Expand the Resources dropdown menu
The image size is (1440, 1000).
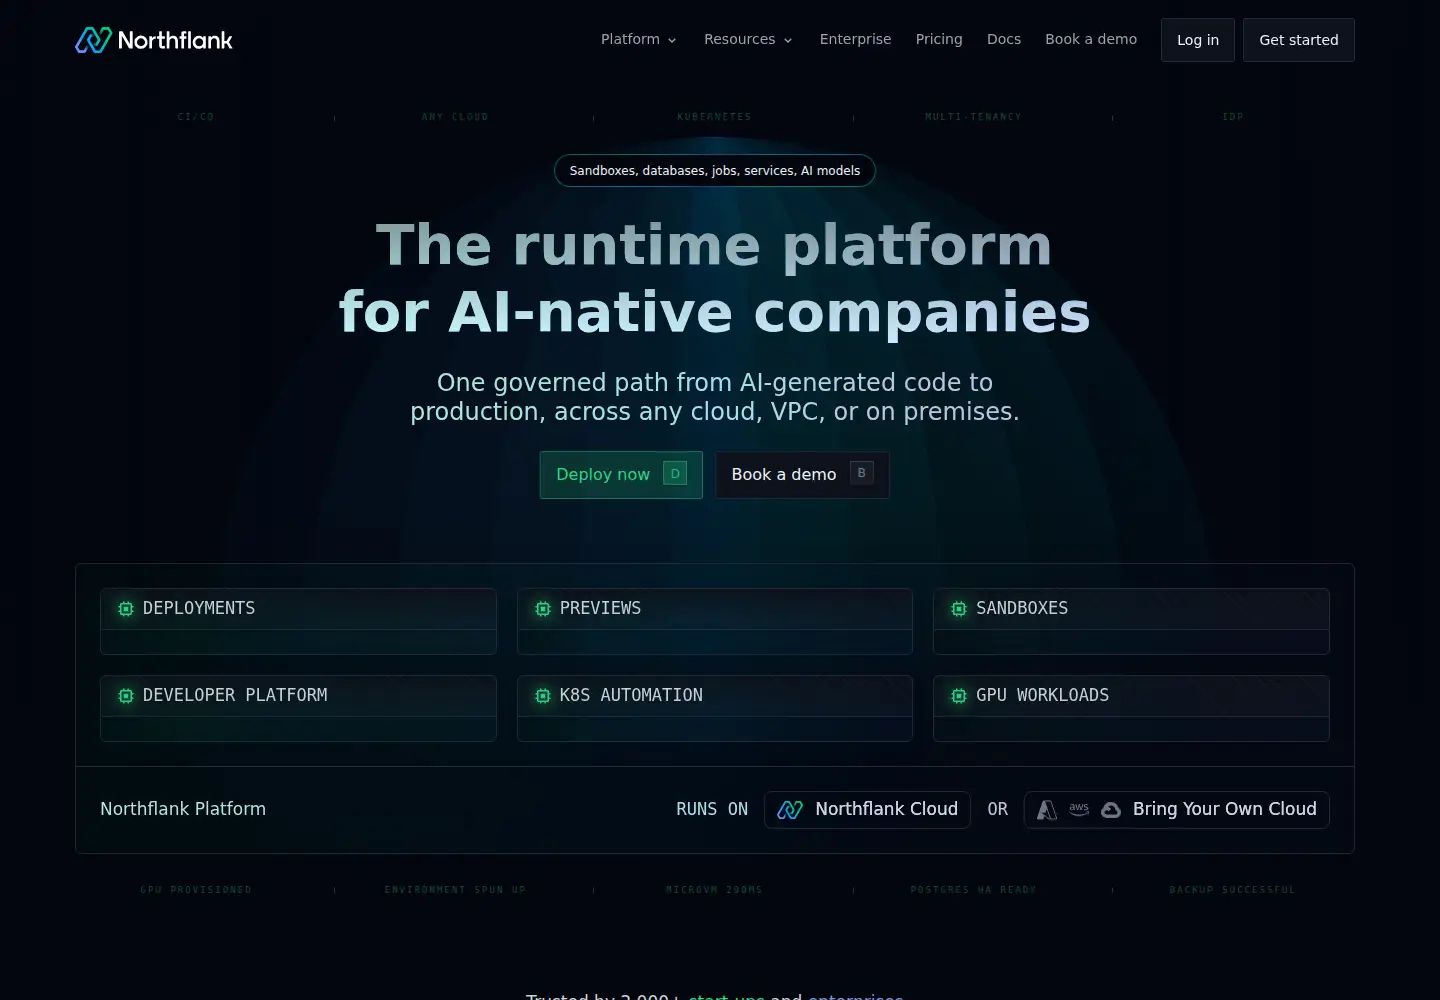tap(748, 40)
